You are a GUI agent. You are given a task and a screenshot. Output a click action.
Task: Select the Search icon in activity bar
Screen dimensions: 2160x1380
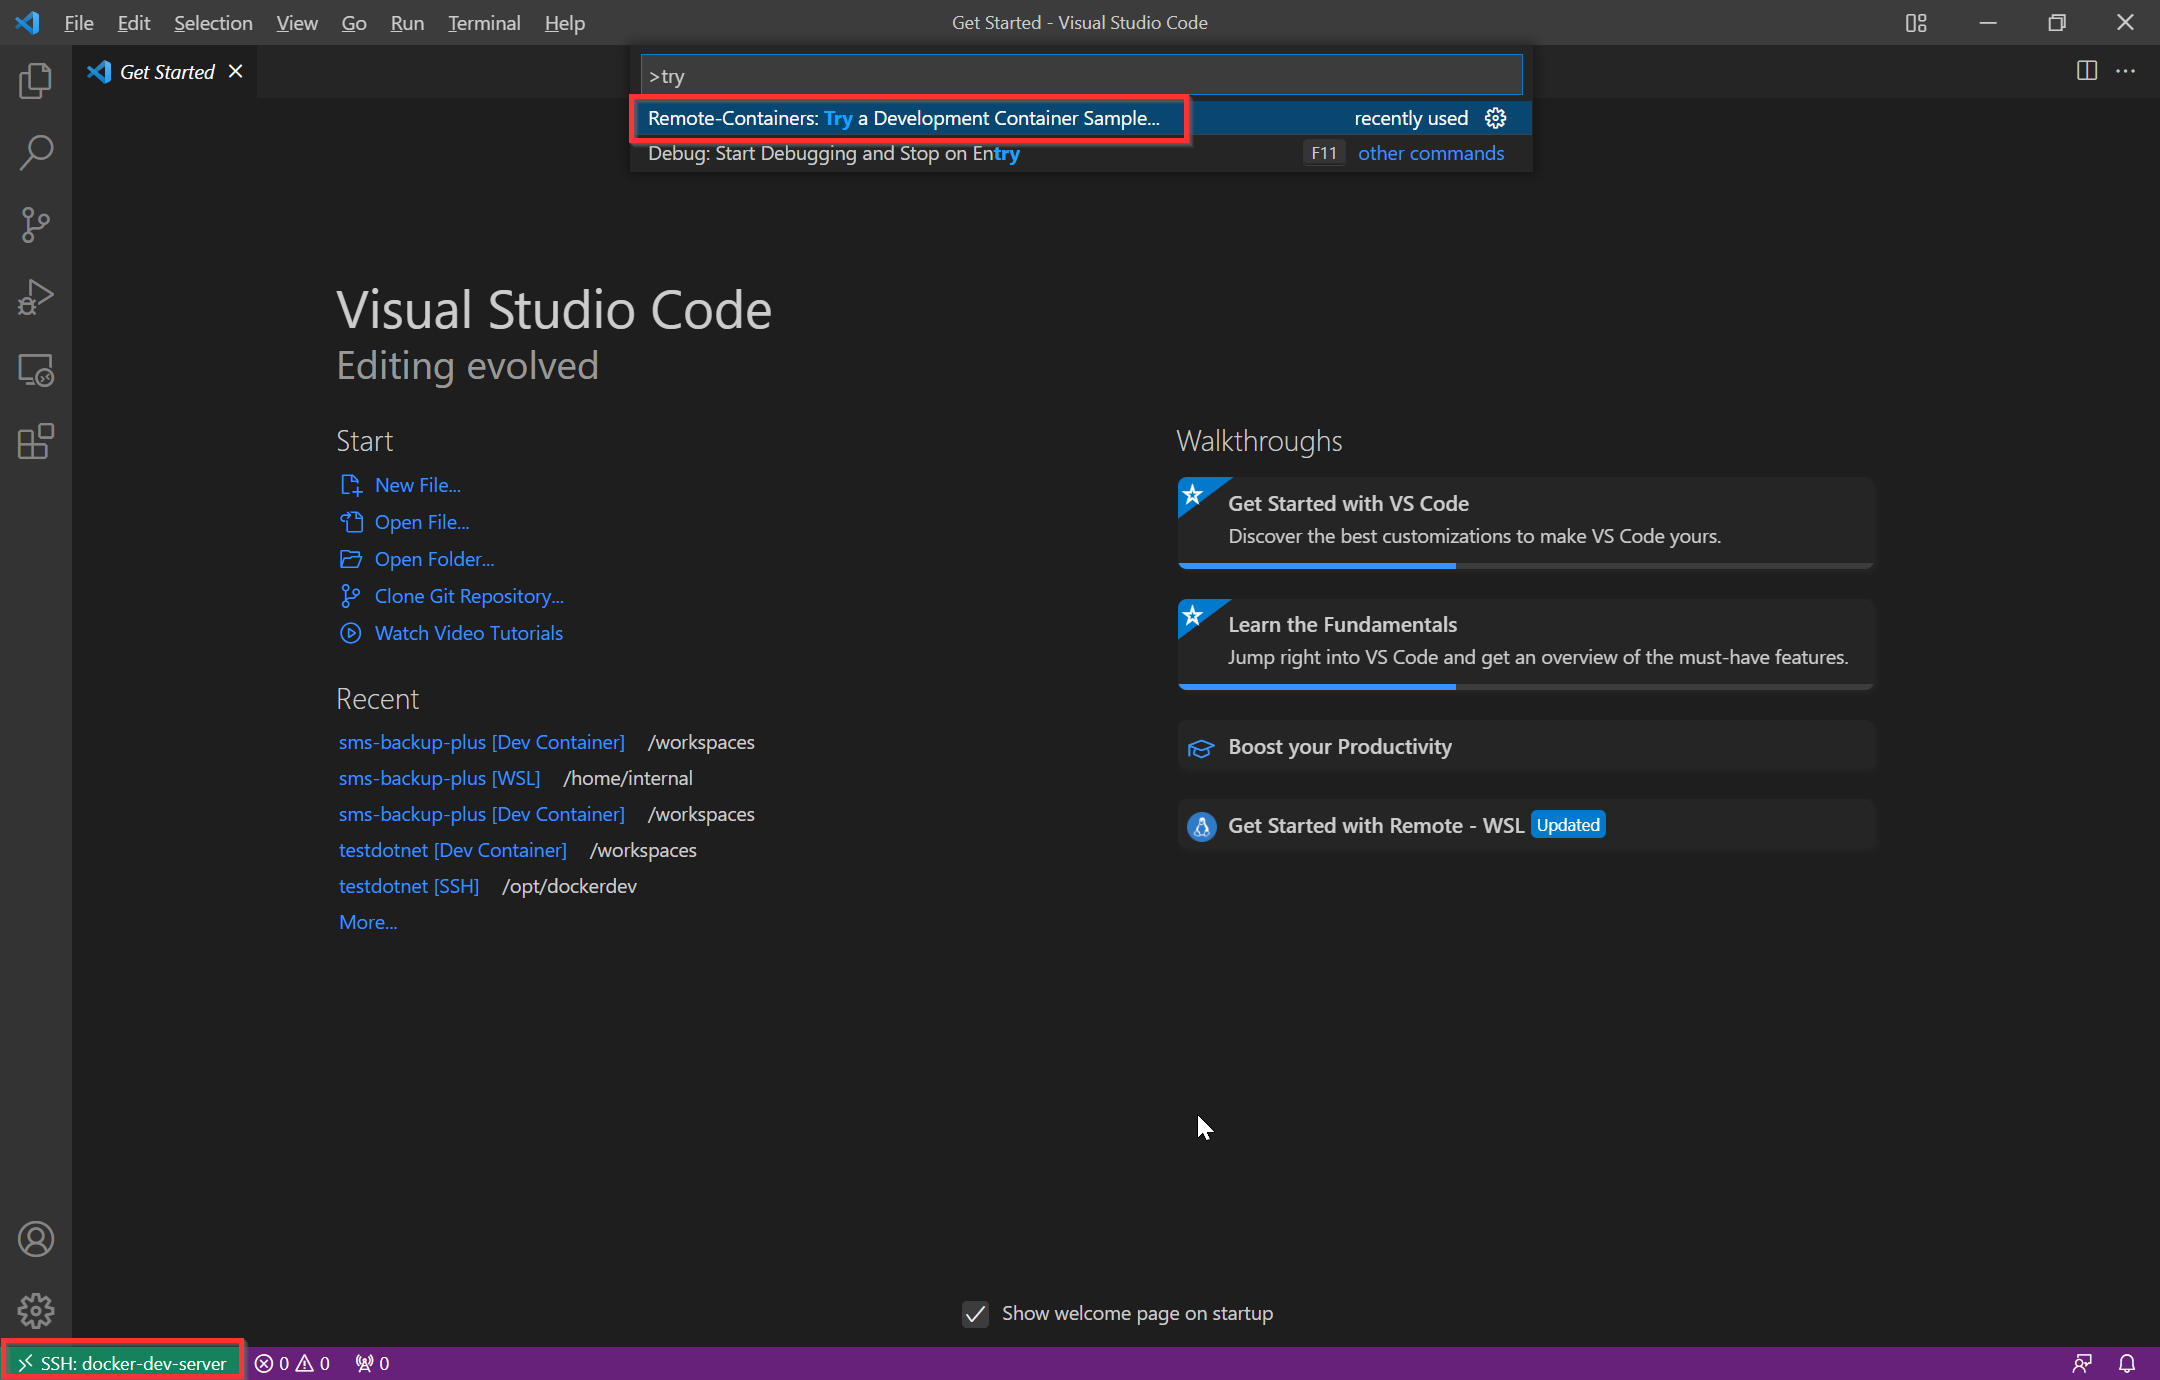tap(36, 152)
